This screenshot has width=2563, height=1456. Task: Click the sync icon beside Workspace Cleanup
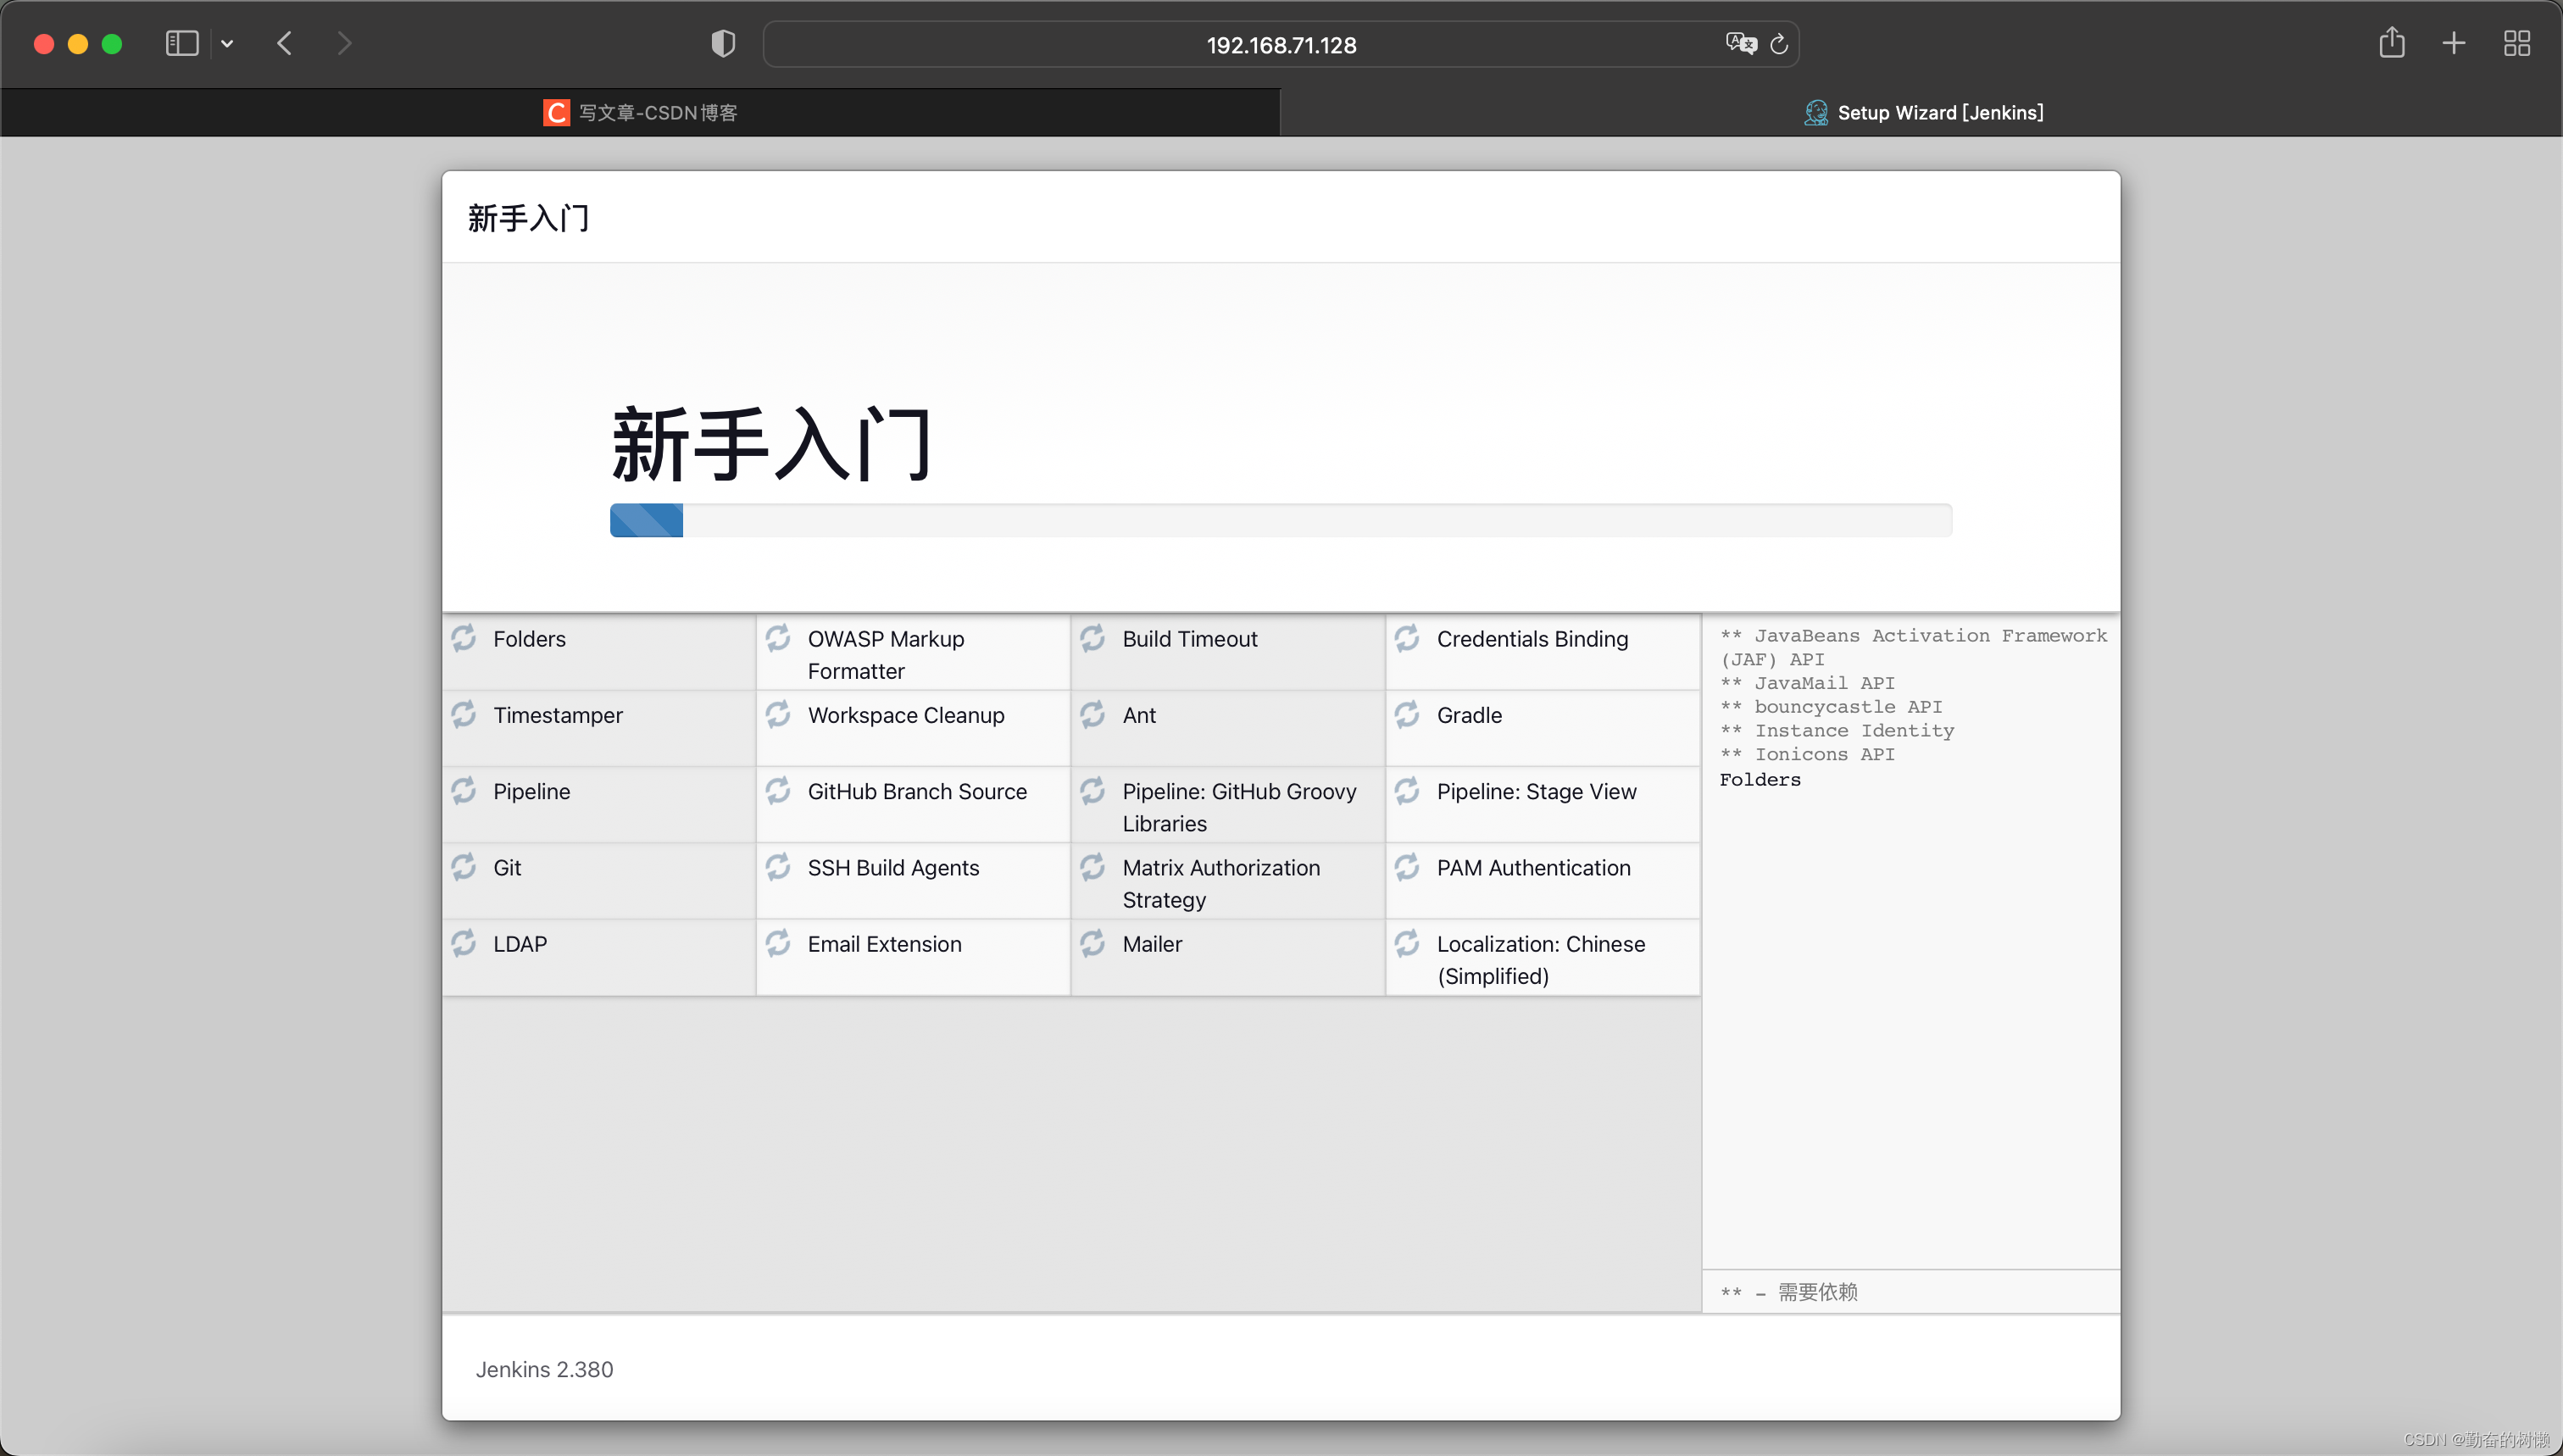[778, 714]
